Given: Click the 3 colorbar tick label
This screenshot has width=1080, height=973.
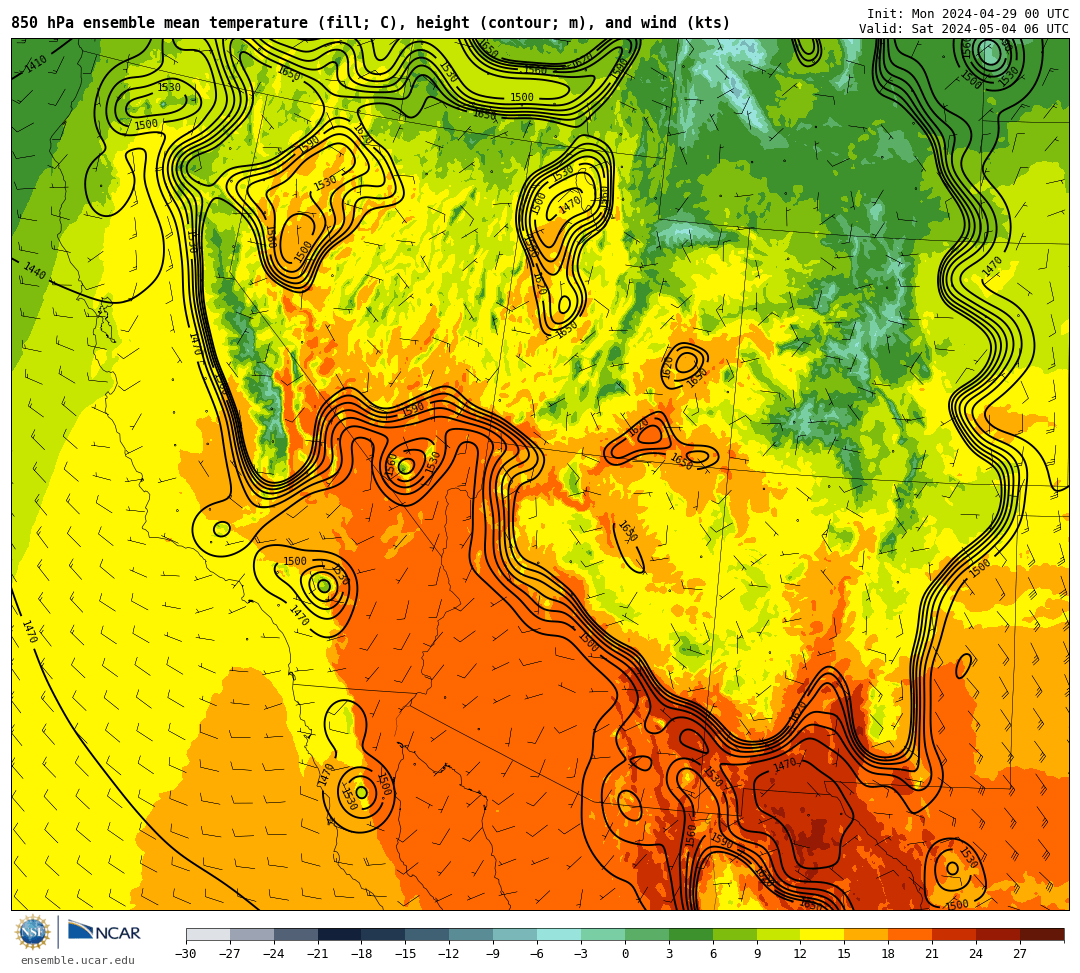Looking at the screenshot, I should tap(669, 954).
